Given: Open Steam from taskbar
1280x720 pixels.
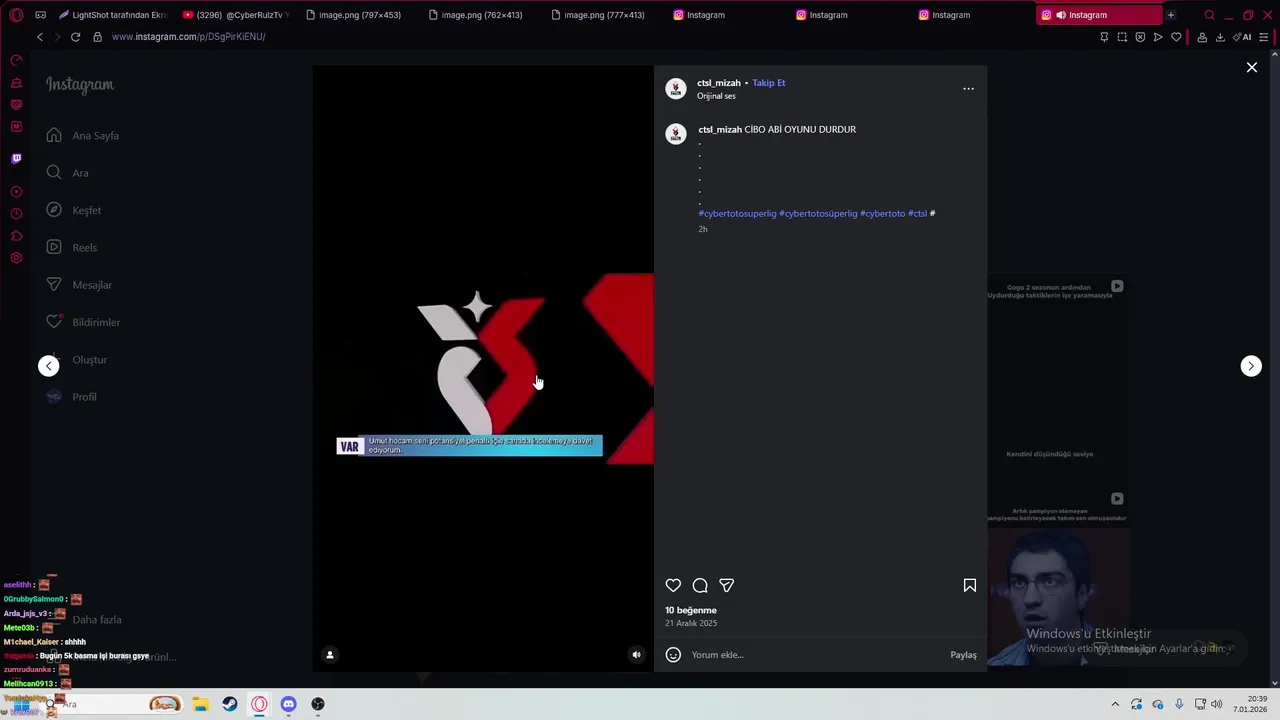Looking at the screenshot, I should tap(230, 704).
